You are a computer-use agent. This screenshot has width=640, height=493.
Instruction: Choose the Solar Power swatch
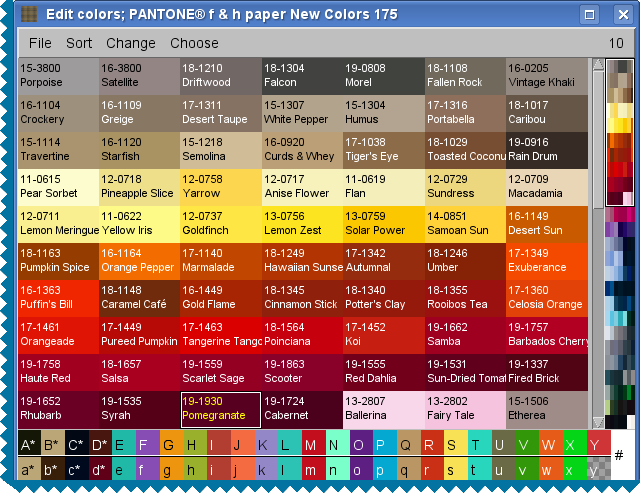(384, 224)
